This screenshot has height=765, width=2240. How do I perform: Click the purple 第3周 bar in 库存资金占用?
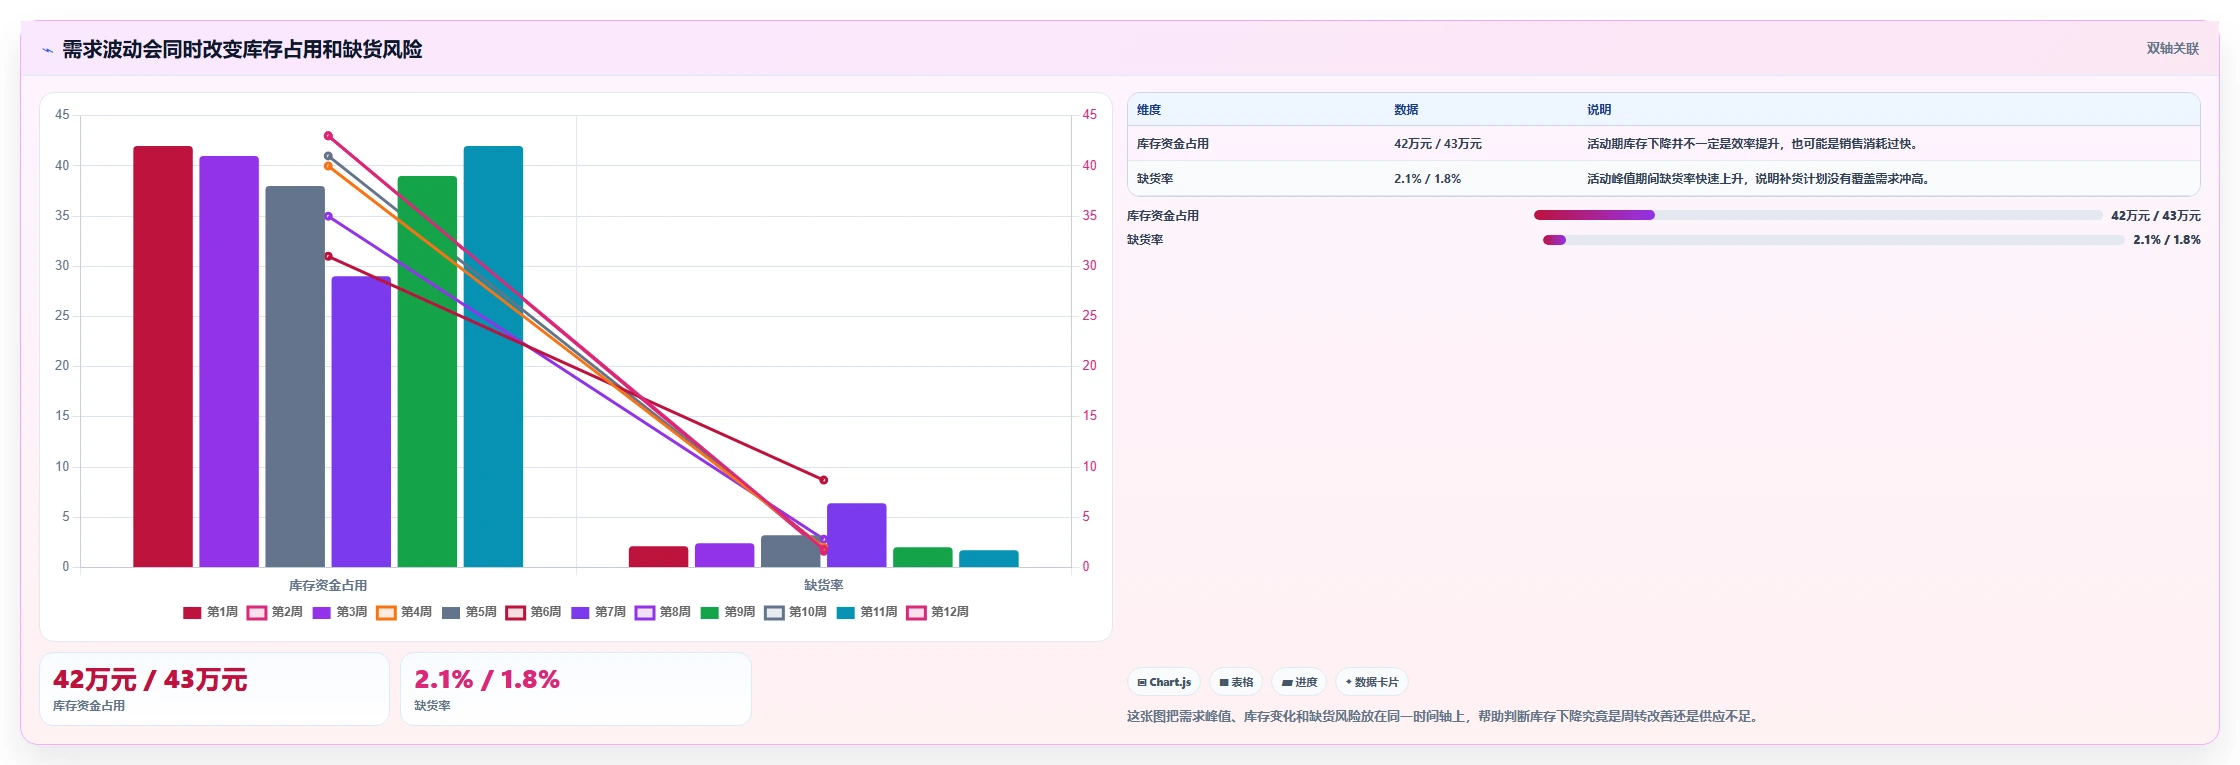[x=229, y=362]
